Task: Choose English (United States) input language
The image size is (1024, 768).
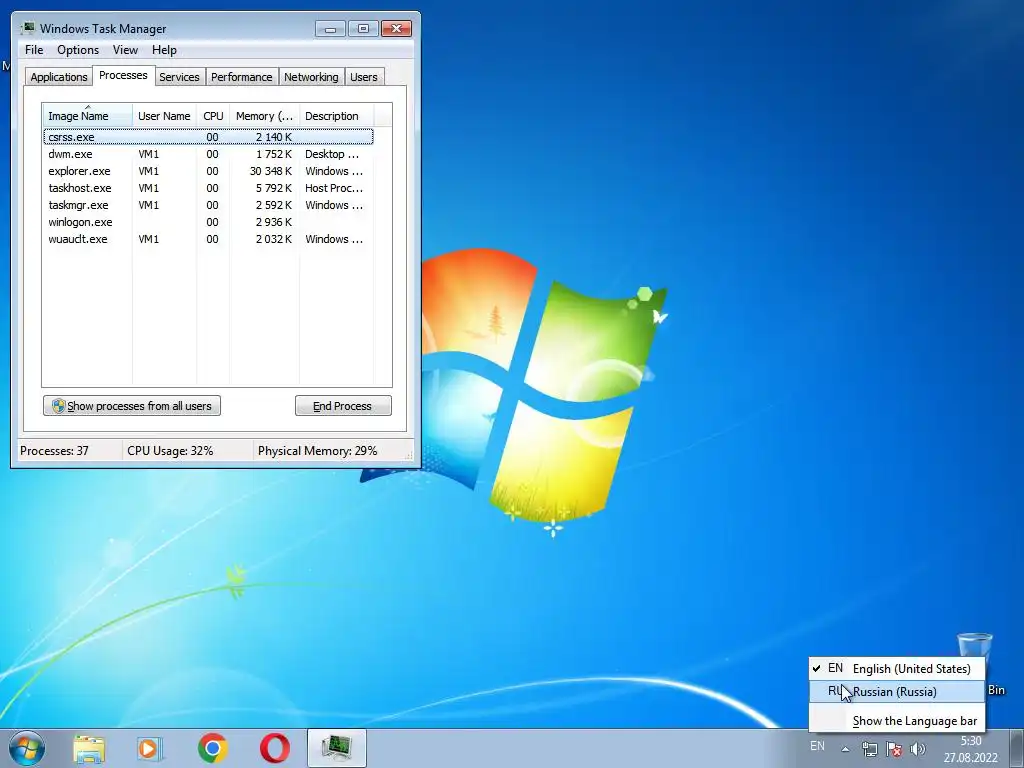Action: [897, 669]
